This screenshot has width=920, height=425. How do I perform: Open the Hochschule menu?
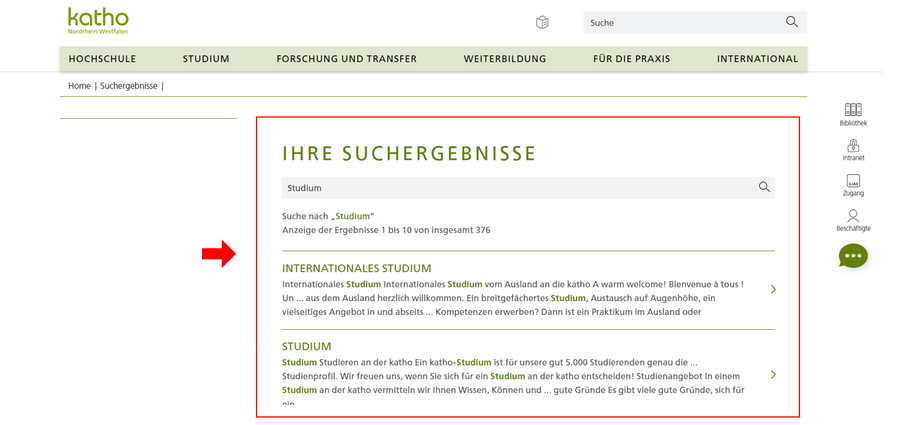pyautogui.click(x=102, y=59)
